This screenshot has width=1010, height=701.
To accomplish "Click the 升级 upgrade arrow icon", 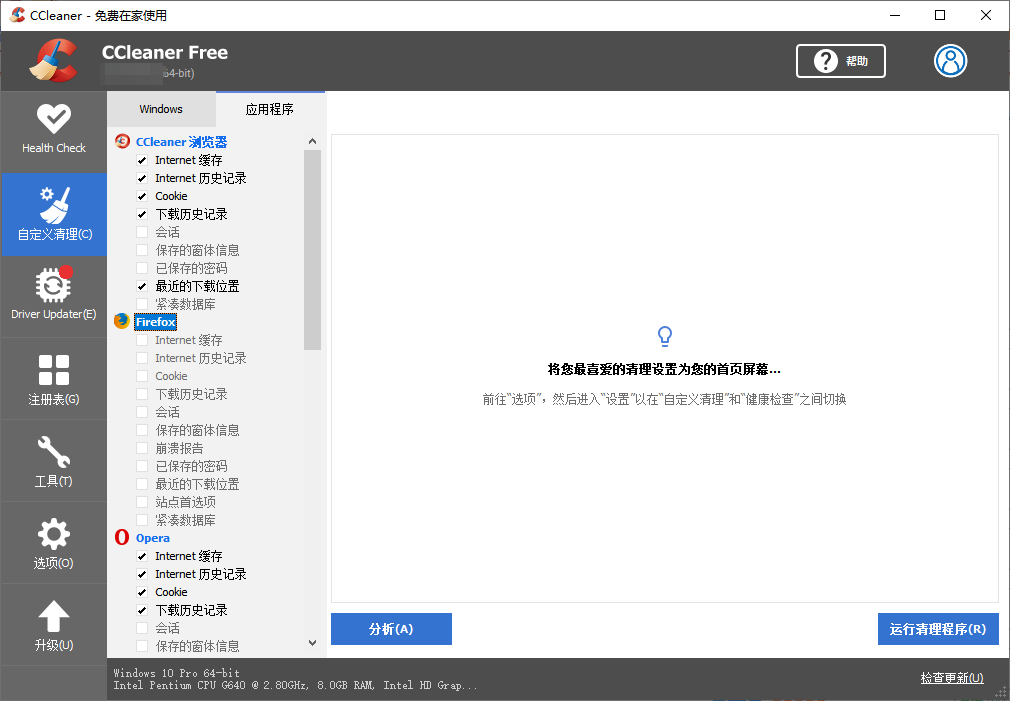I will tap(54, 624).
